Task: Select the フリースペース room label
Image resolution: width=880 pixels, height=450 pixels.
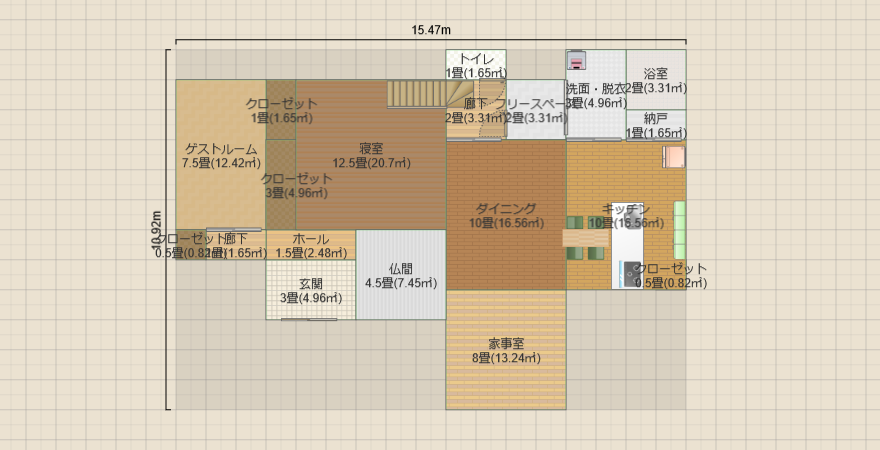Action: (535, 111)
